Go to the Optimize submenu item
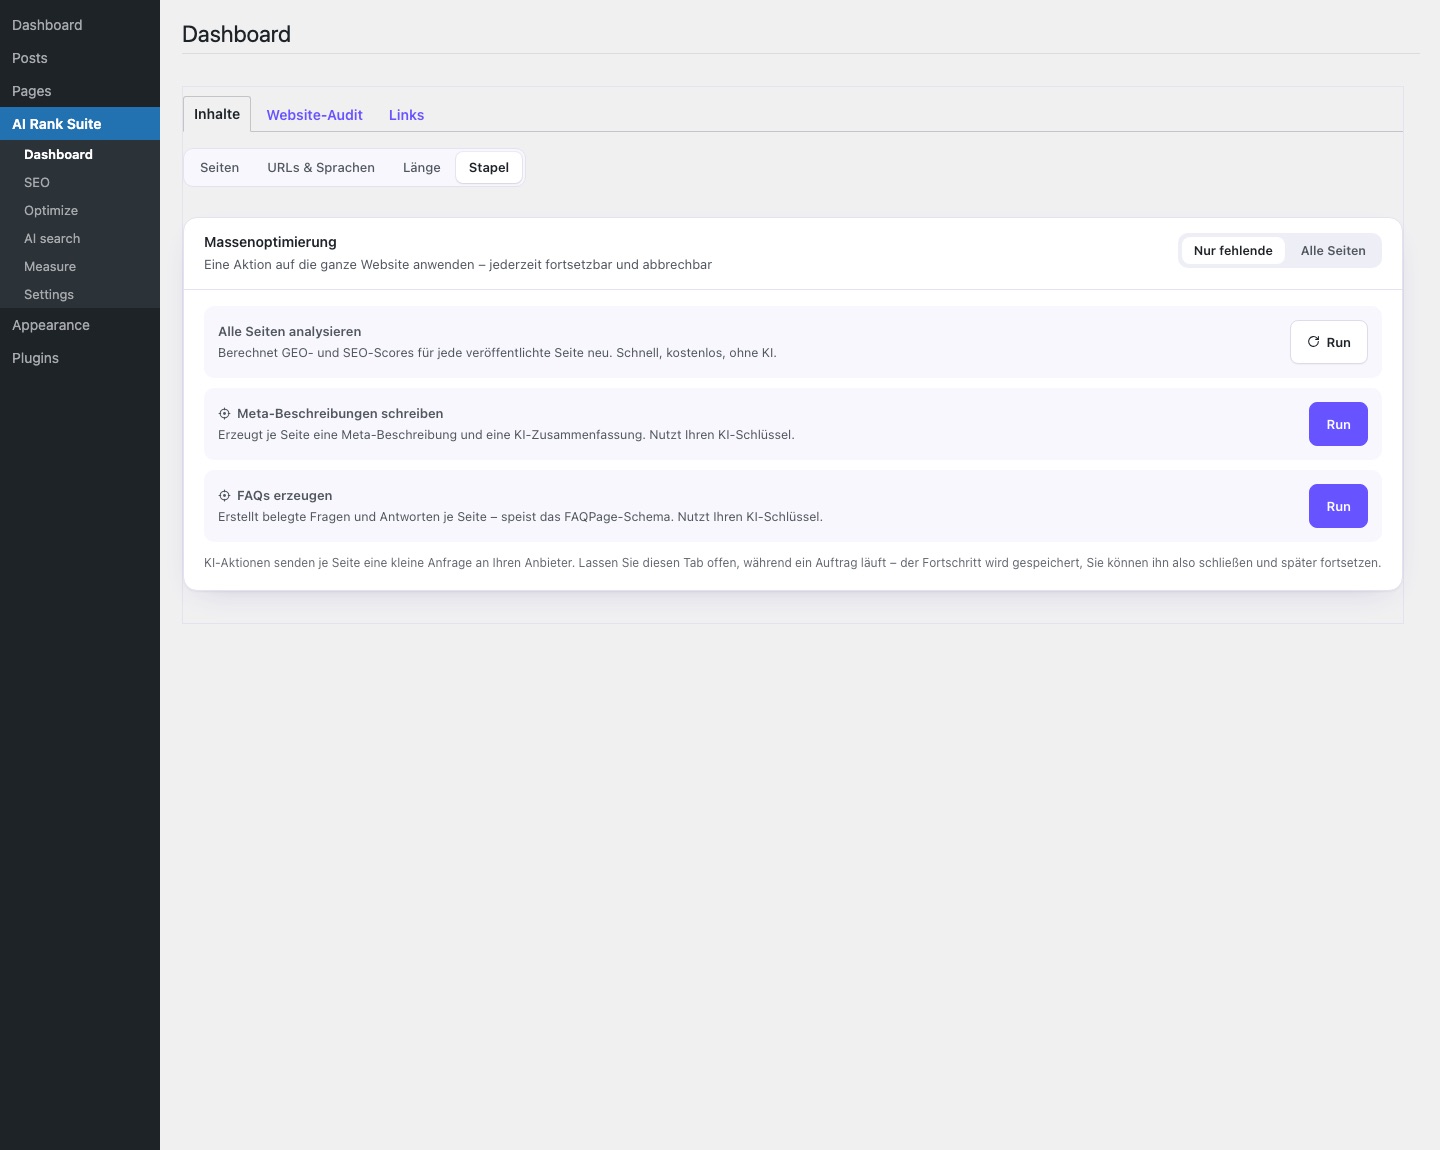Screen dimensions: 1440x1150 click(x=80, y=210)
